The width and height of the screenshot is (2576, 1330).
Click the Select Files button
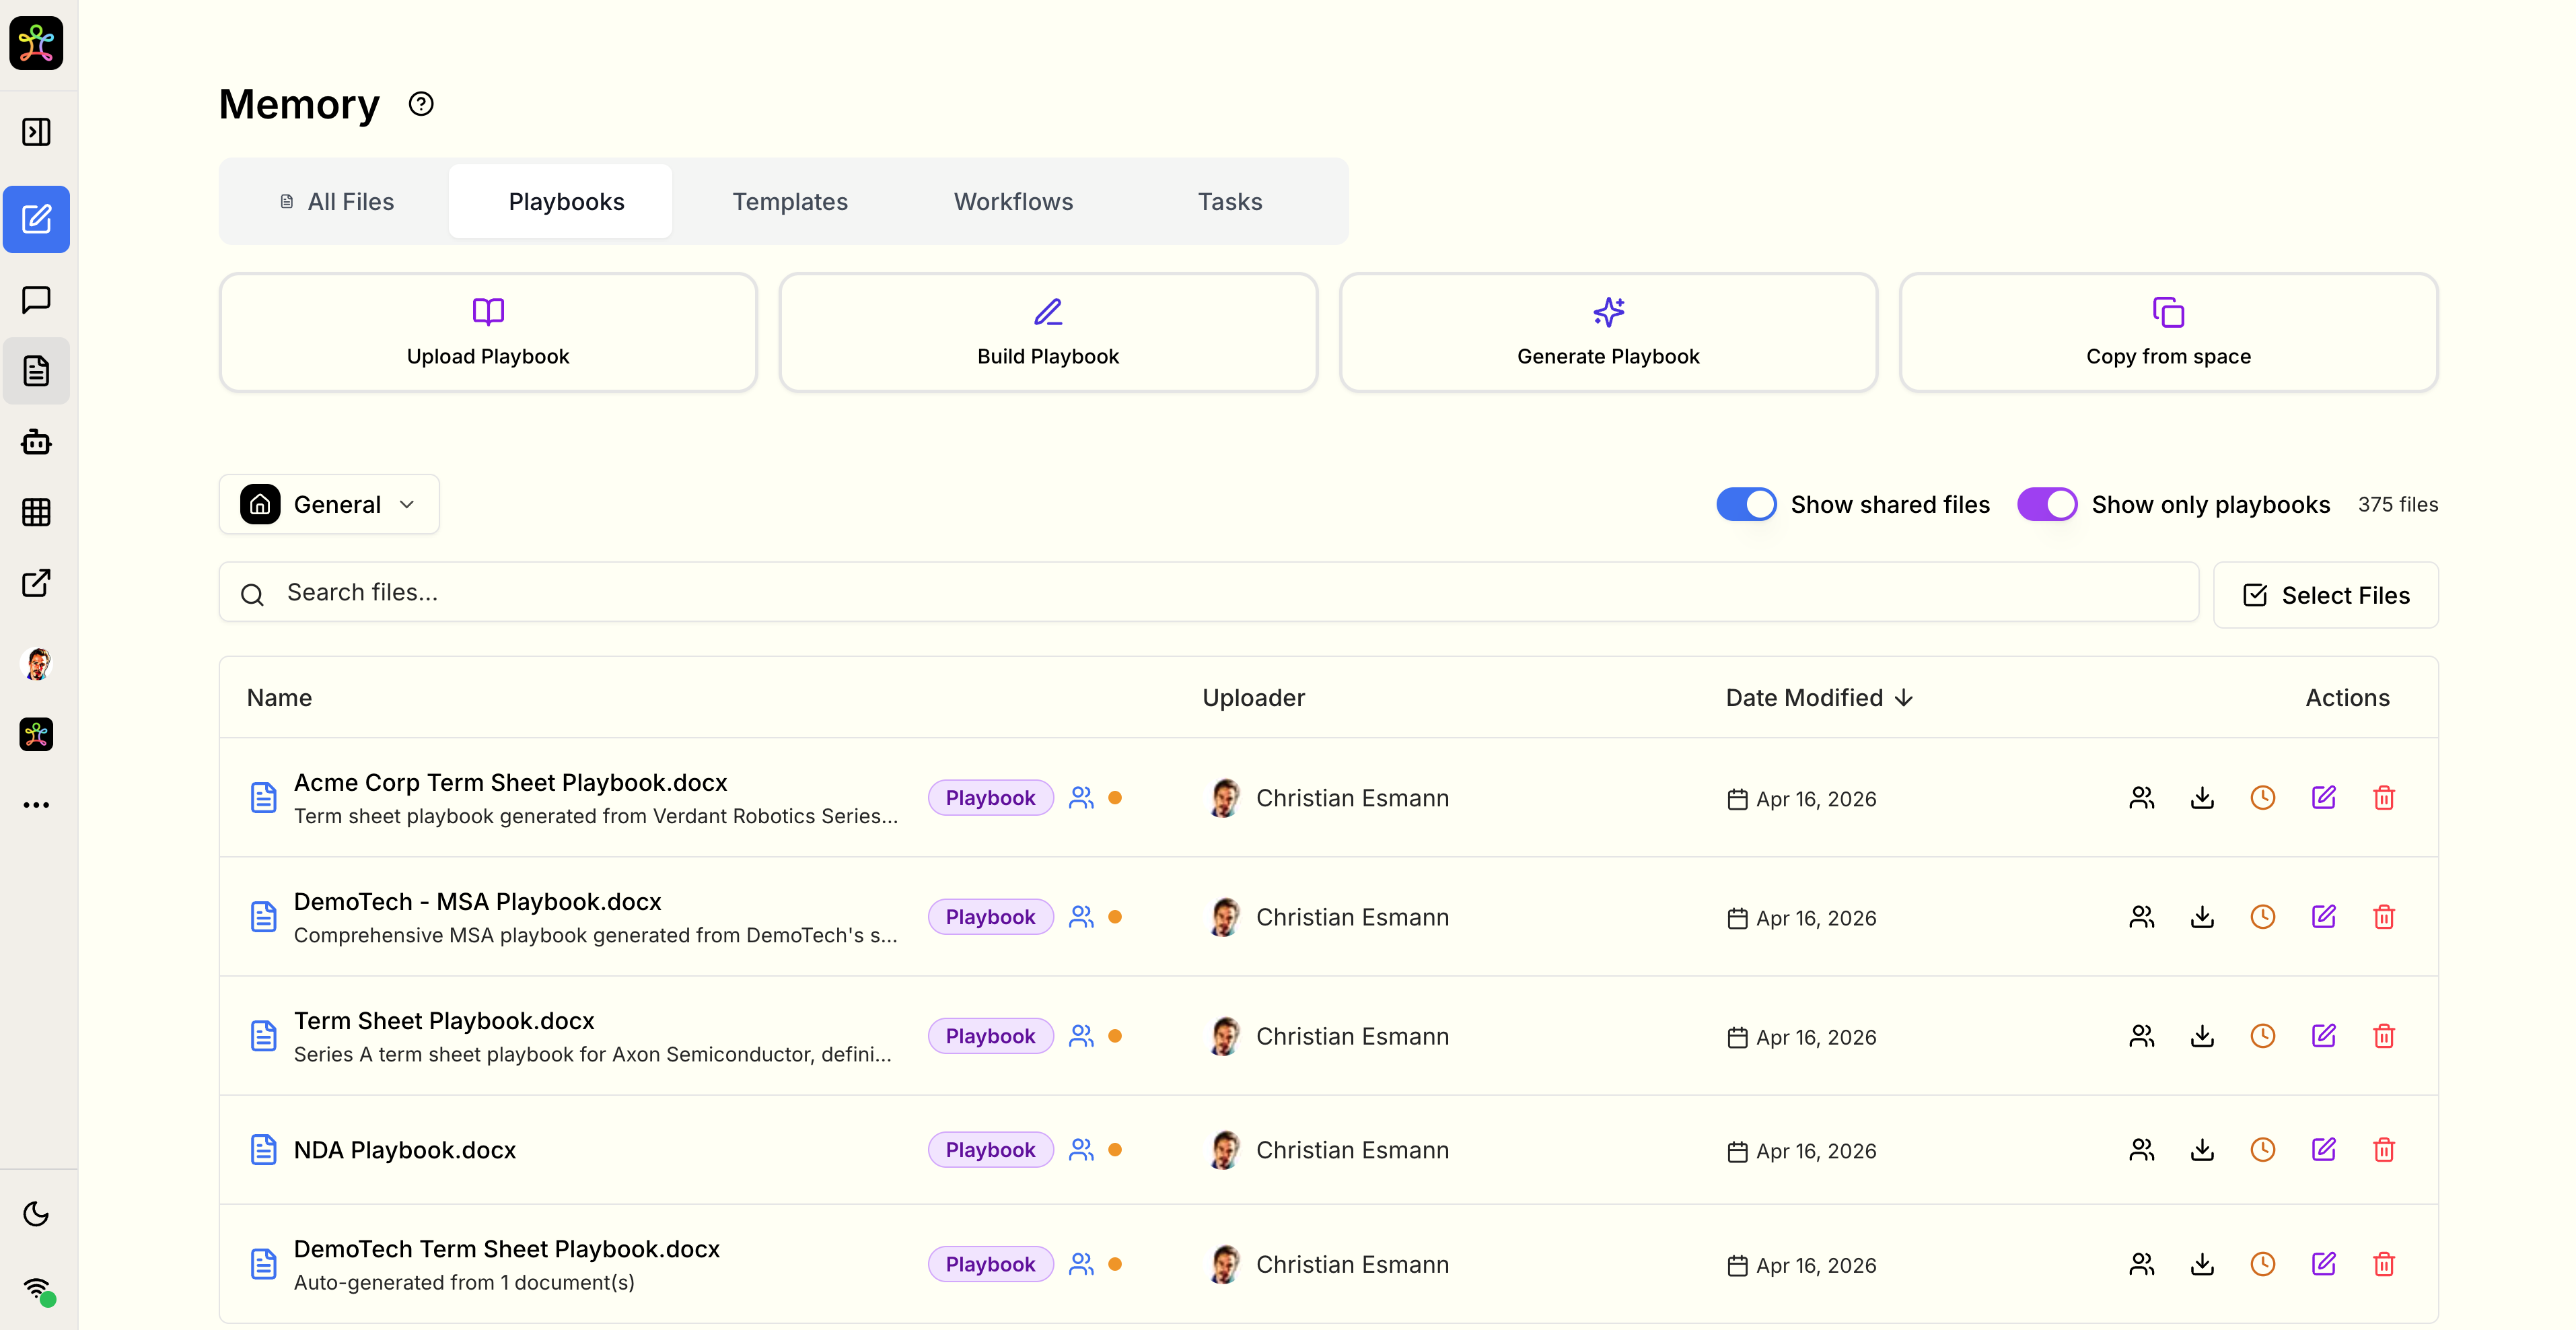(x=2325, y=595)
